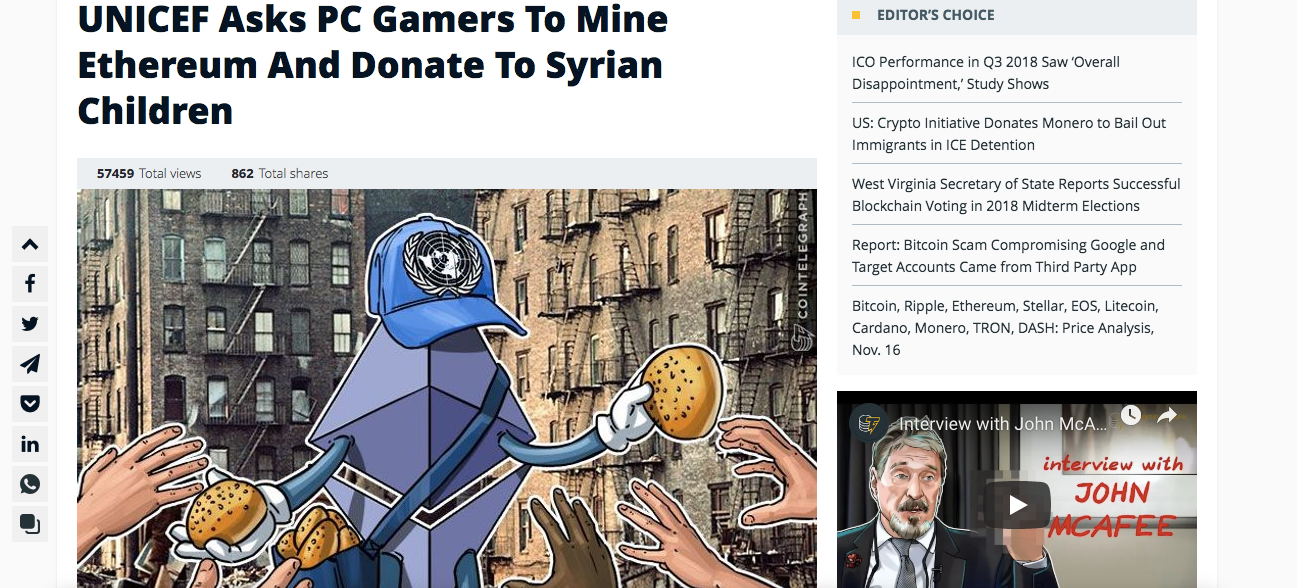Share article on Twitter
Screen dimensions: 1297x588
[x=30, y=324]
